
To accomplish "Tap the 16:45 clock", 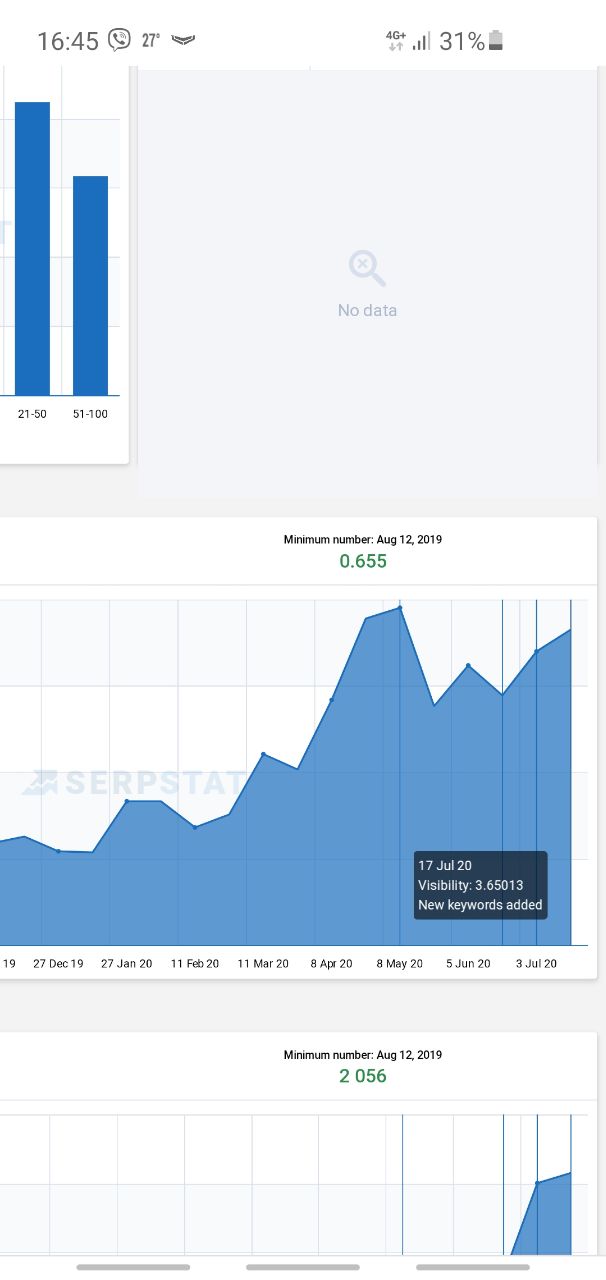I will click(x=68, y=41).
